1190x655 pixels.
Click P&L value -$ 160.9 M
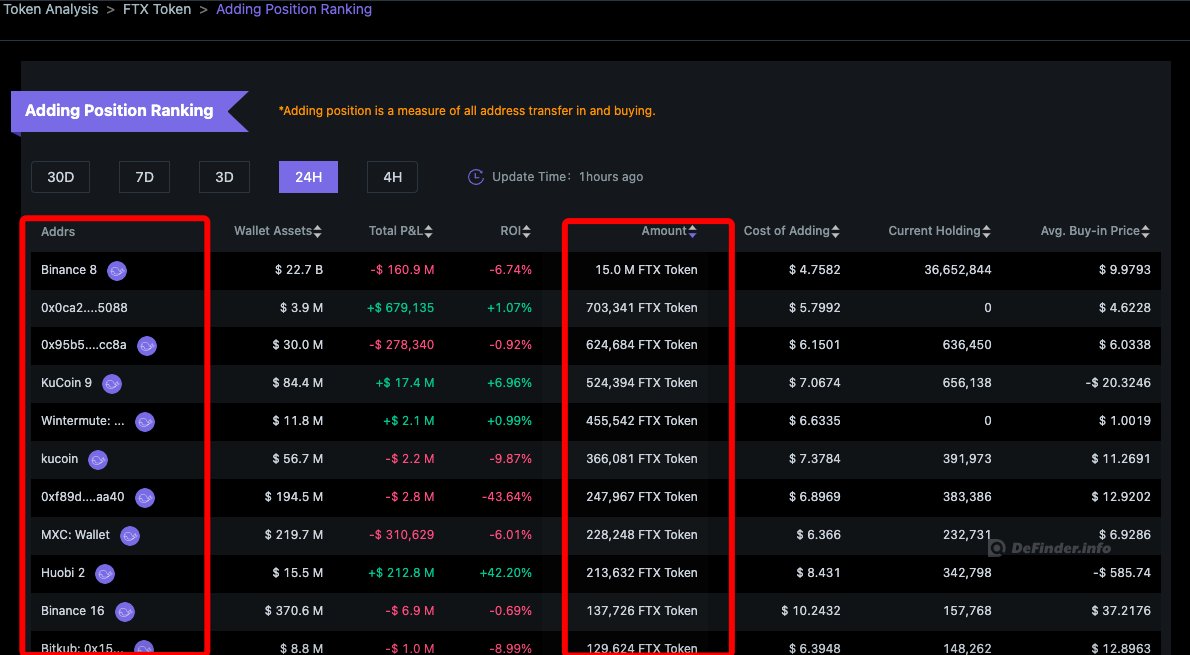tap(402, 269)
